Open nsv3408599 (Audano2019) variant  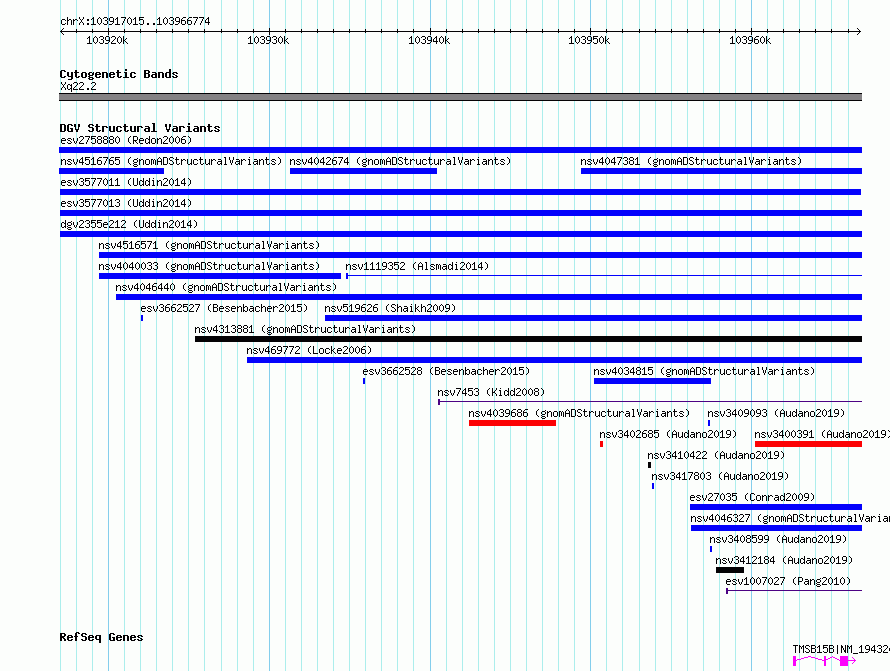[x=778, y=539]
